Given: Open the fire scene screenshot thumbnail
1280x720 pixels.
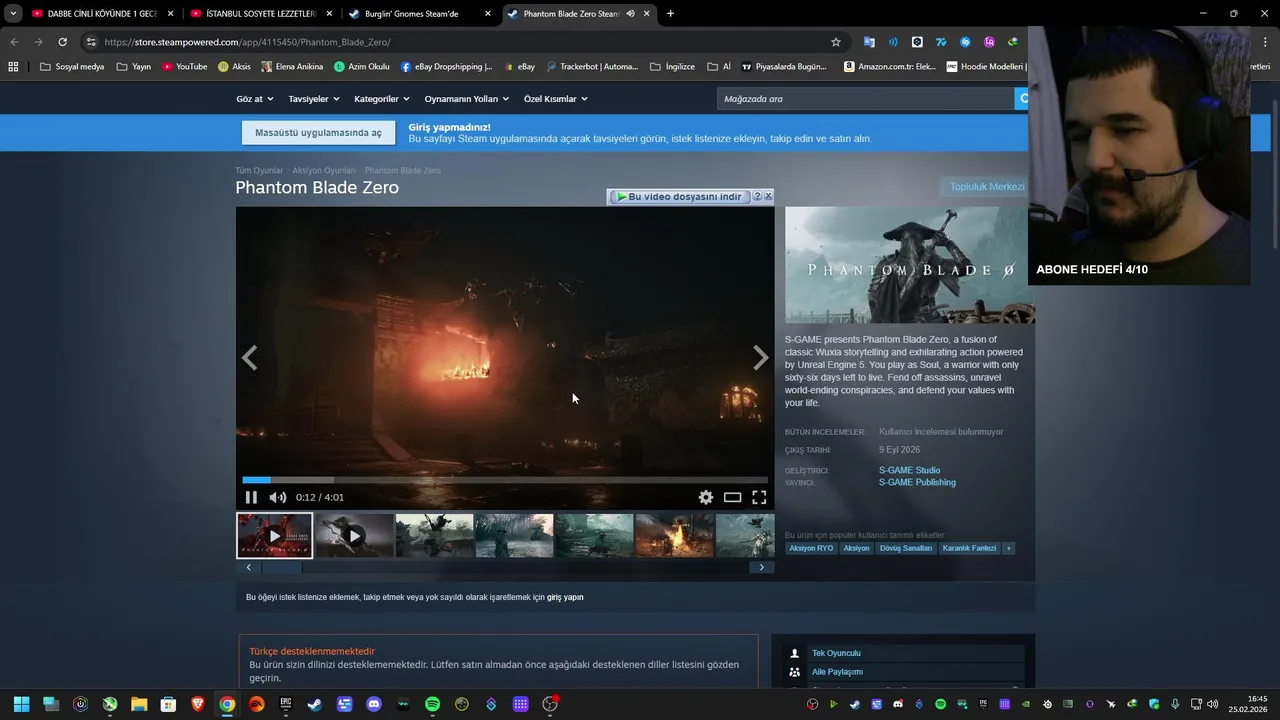Looking at the screenshot, I should pyautogui.click(x=674, y=535).
